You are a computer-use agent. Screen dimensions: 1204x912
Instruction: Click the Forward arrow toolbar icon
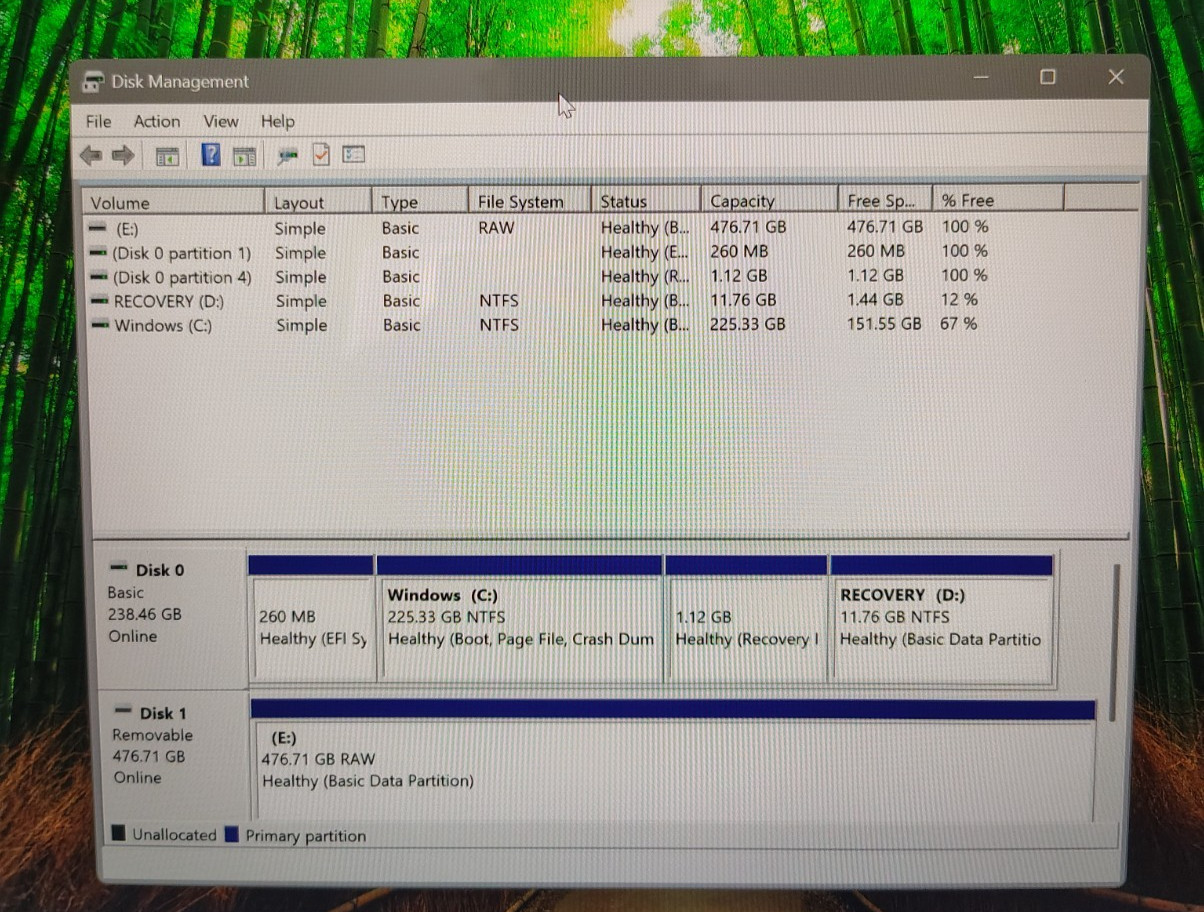(x=123, y=155)
